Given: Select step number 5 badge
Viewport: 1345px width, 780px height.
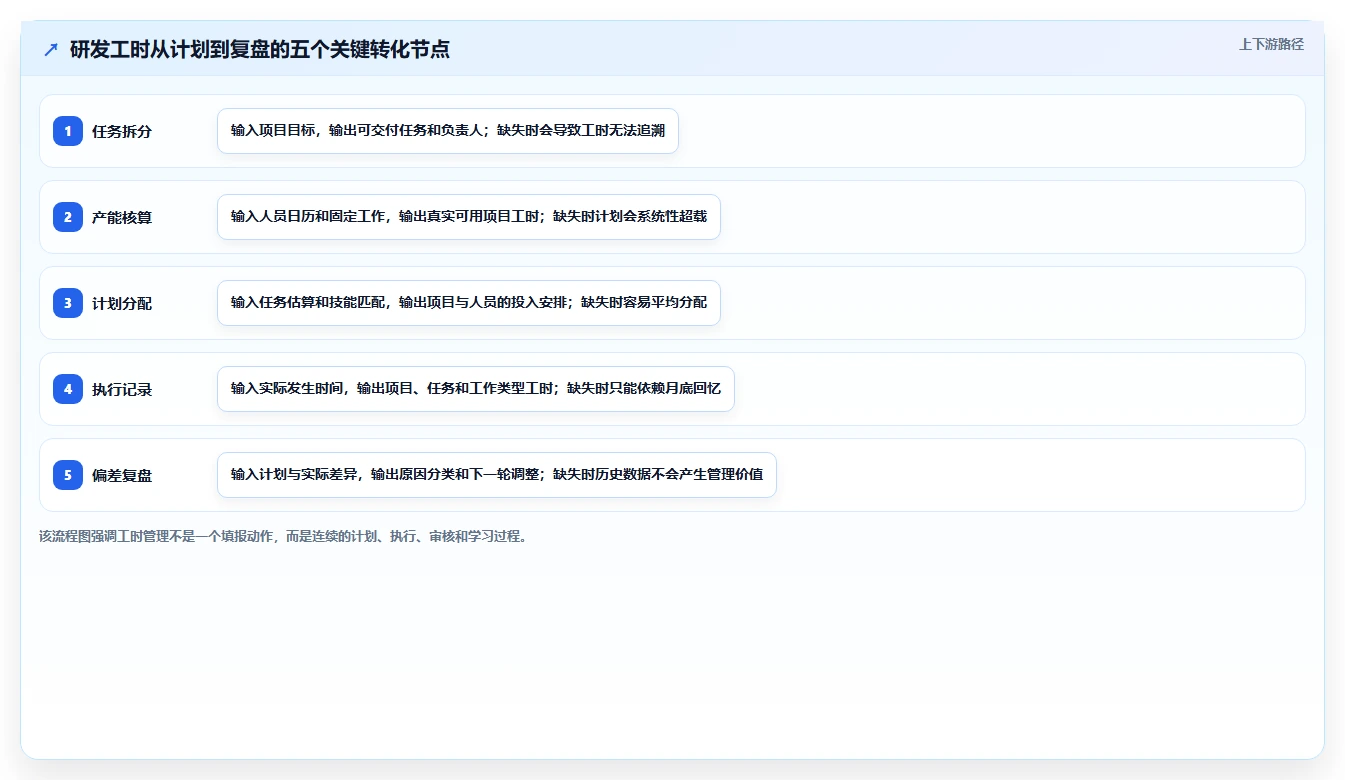Looking at the screenshot, I should pyautogui.click(x=68, y=475).
